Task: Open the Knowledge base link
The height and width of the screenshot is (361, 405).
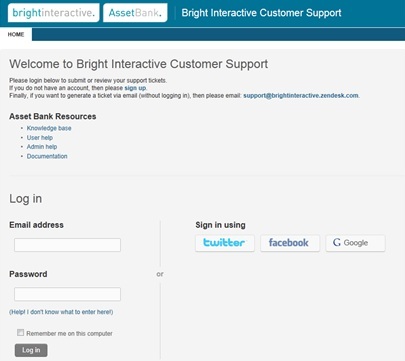Action: (x=49, y=128)
